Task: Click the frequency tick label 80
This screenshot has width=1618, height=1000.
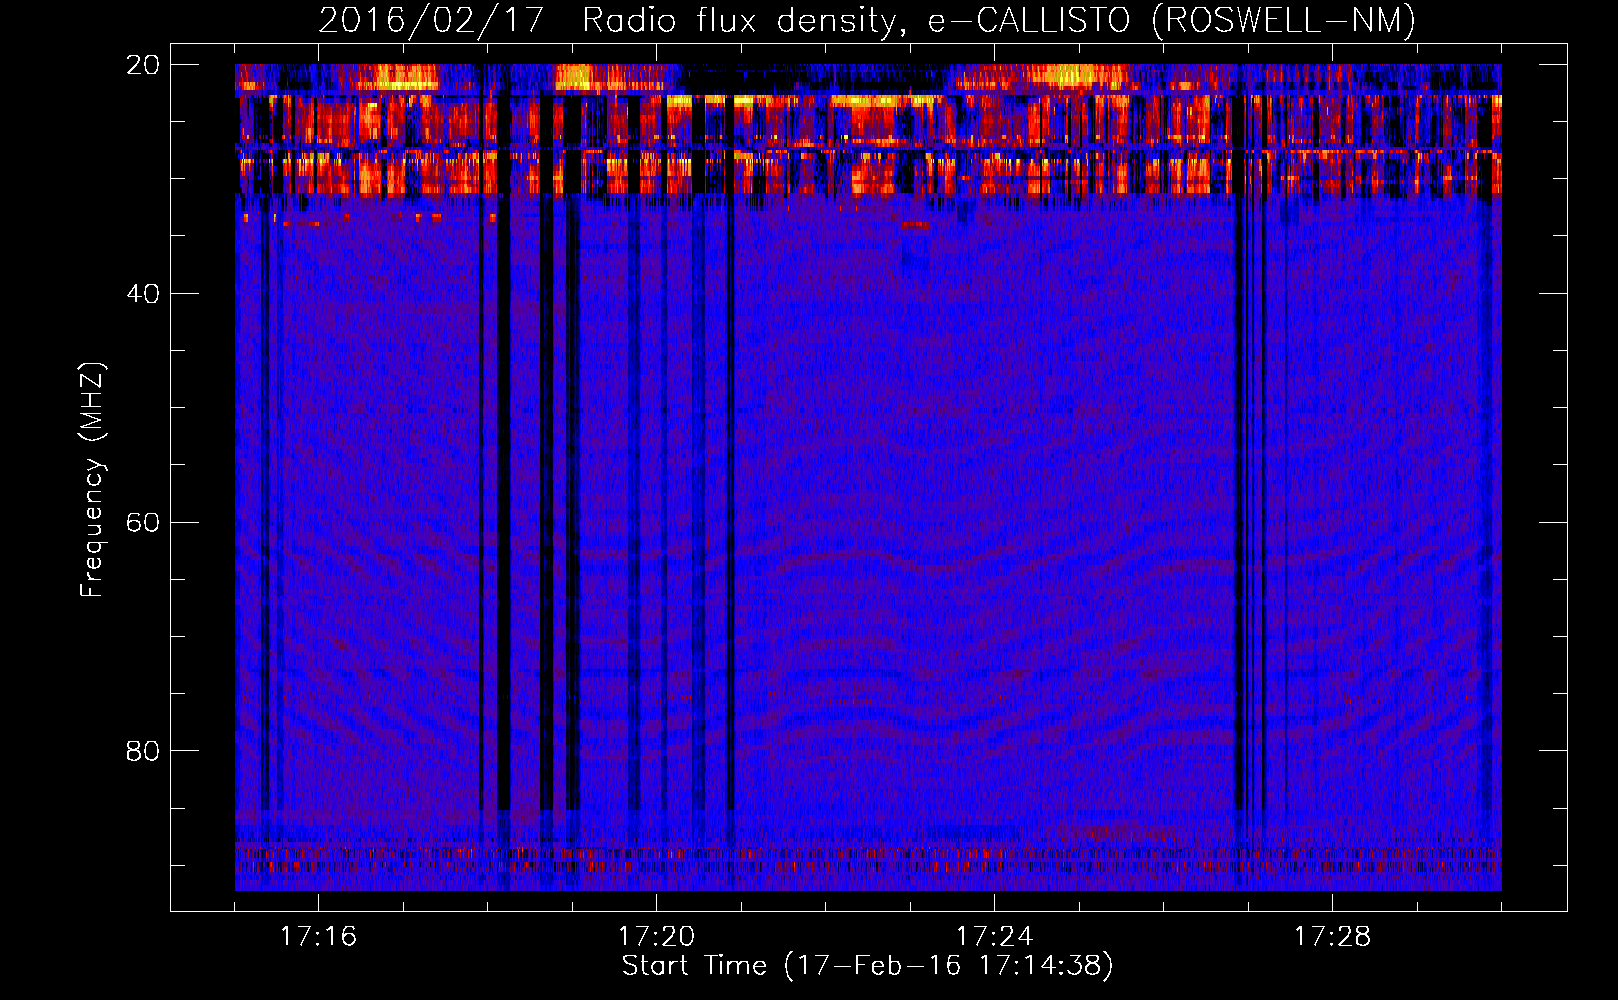Action: [143, 751]
